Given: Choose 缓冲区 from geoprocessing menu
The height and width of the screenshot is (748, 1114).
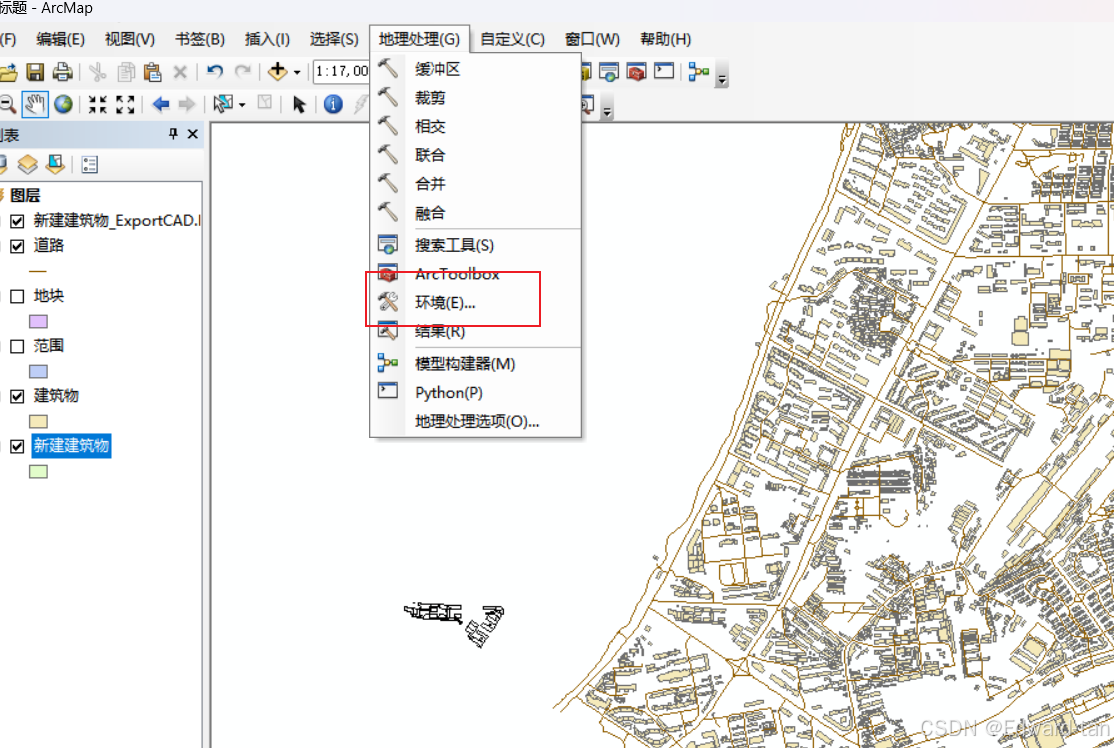Looking at the screenshot, I should point(475,69).
